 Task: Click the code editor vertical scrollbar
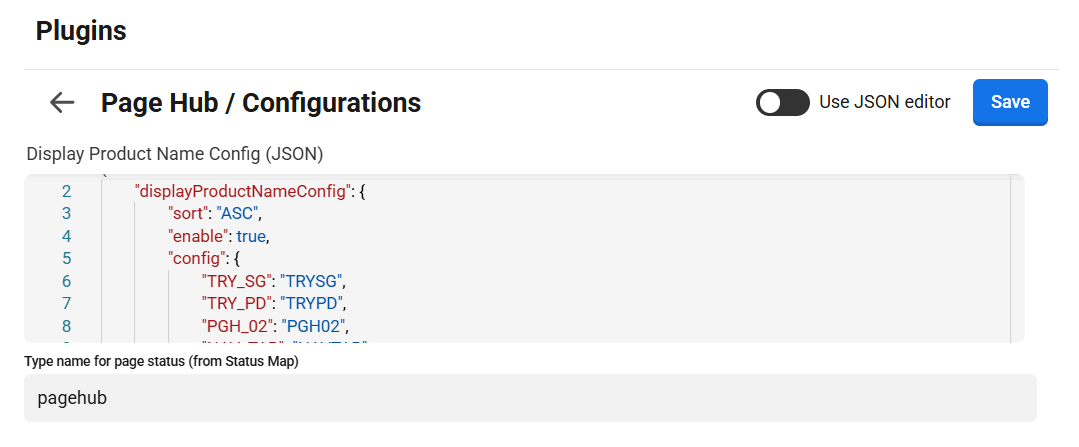click(1017, 258)
